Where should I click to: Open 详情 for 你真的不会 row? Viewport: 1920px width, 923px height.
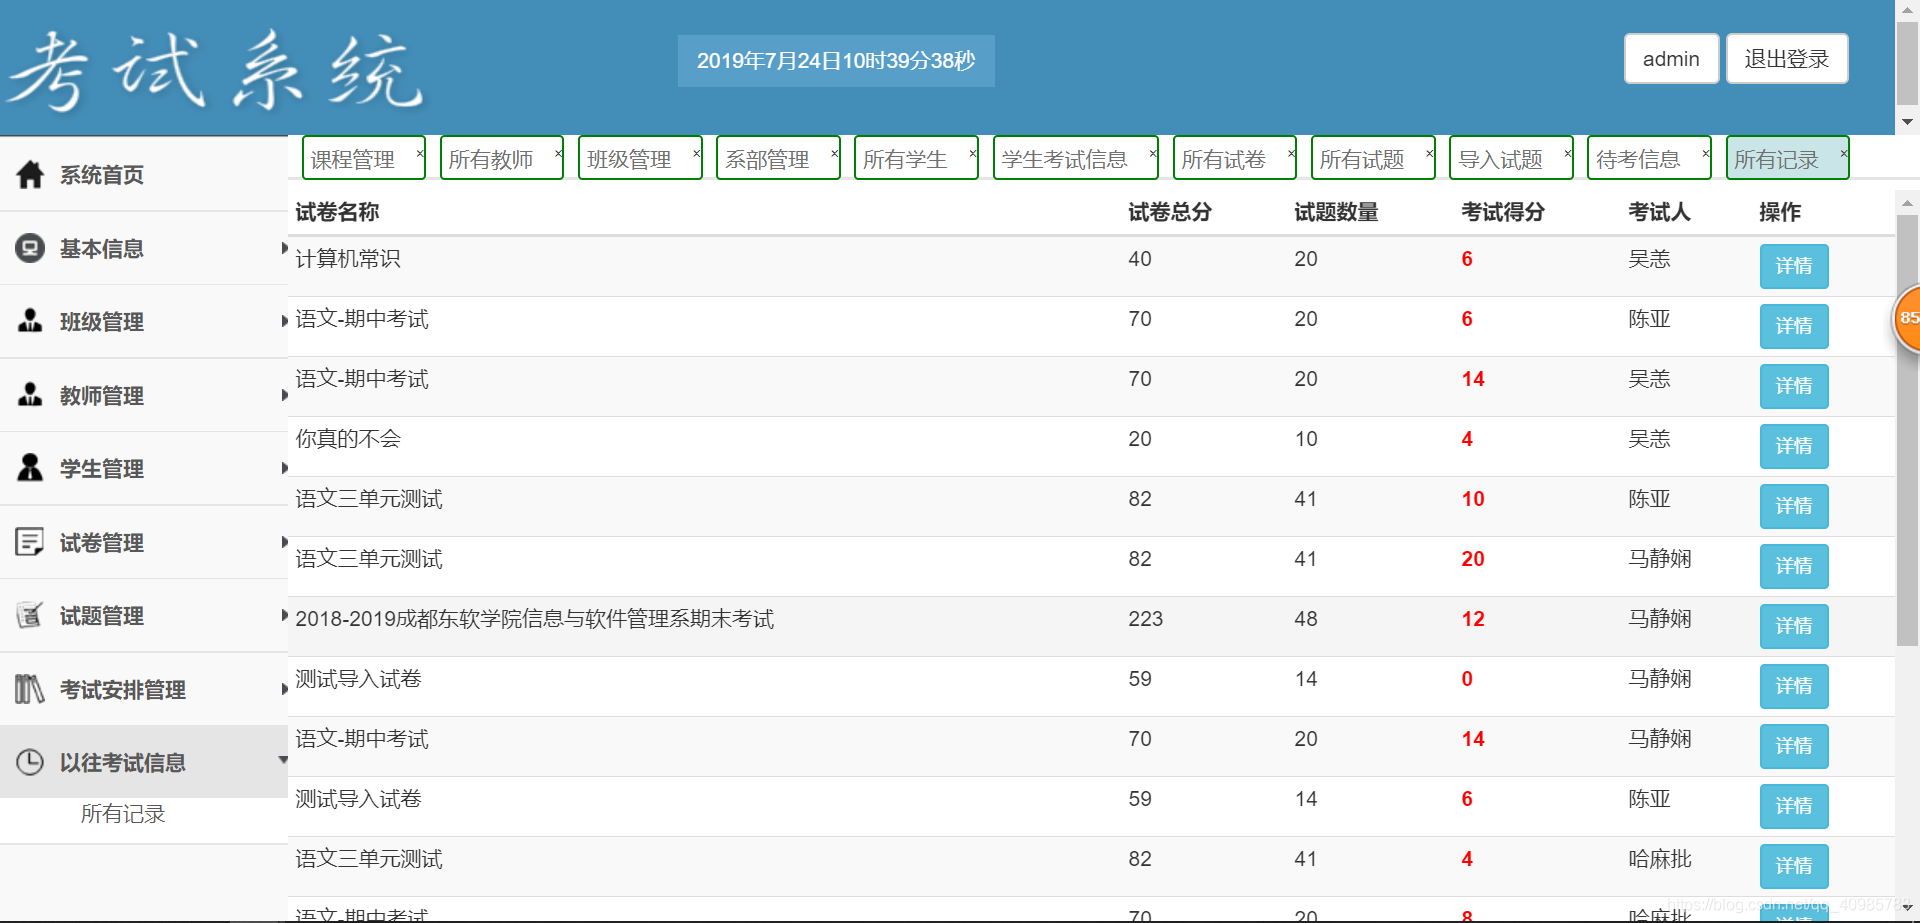point(1794,446)
